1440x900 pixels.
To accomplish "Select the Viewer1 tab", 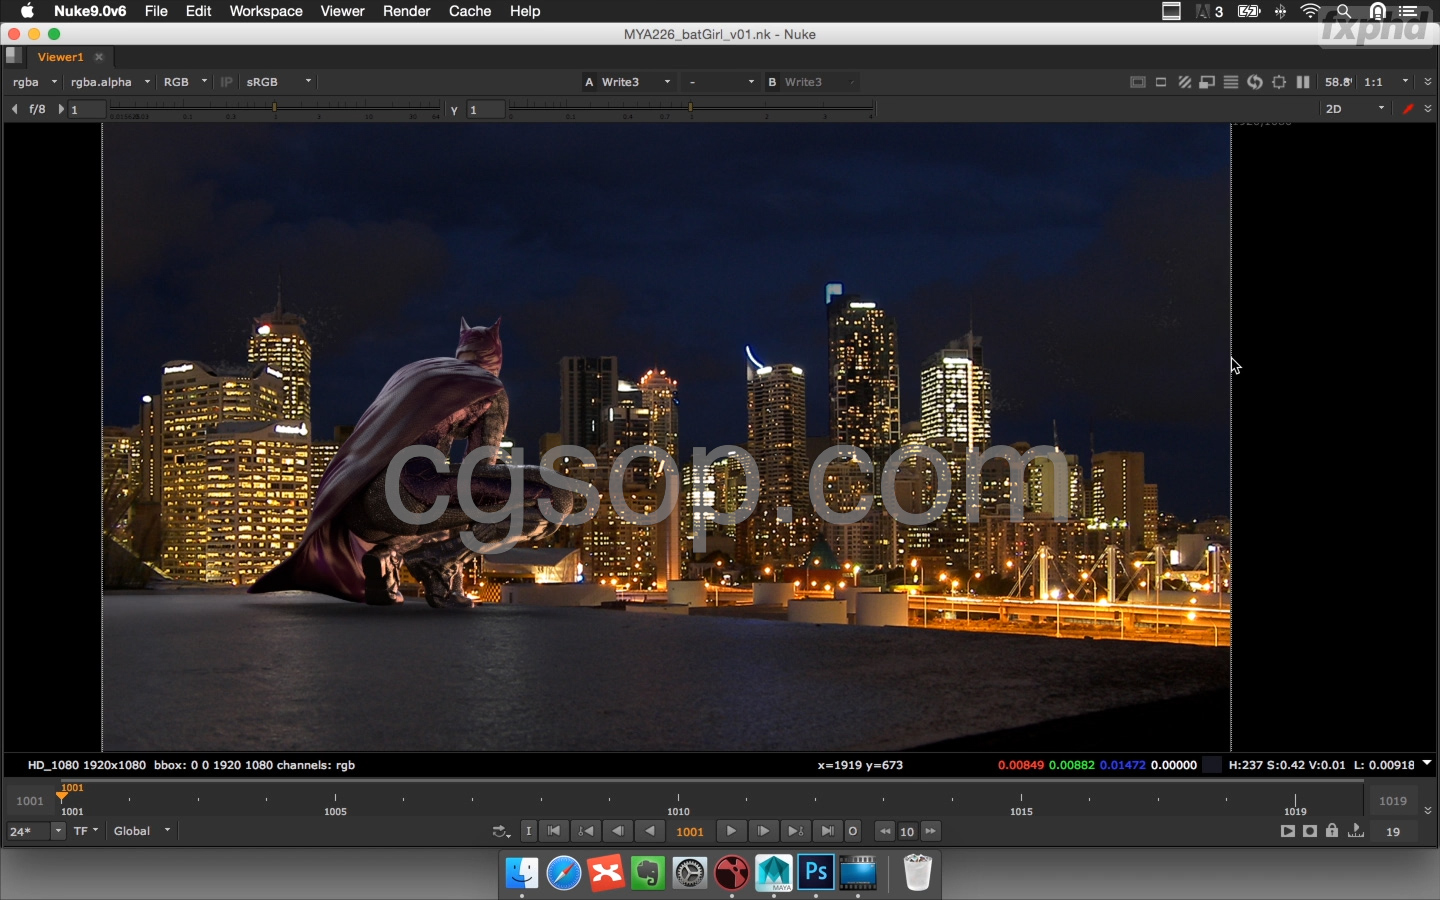I will pos(61,57).
